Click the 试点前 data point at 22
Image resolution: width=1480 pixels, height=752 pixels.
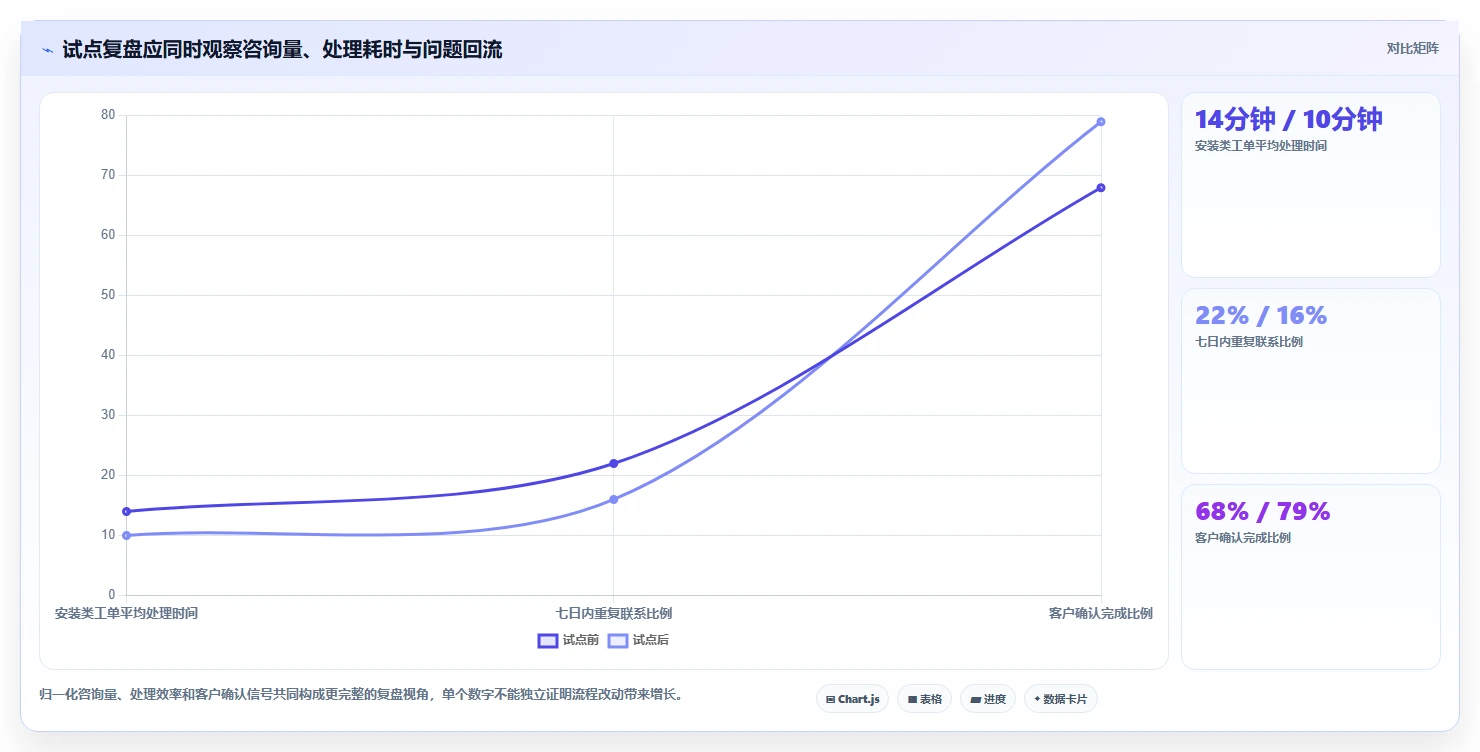tap(613, 463)
